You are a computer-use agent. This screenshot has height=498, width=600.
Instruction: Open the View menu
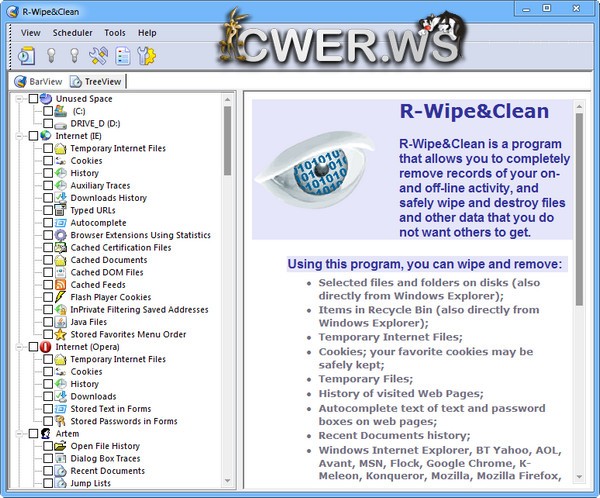(x=31, y=33)
